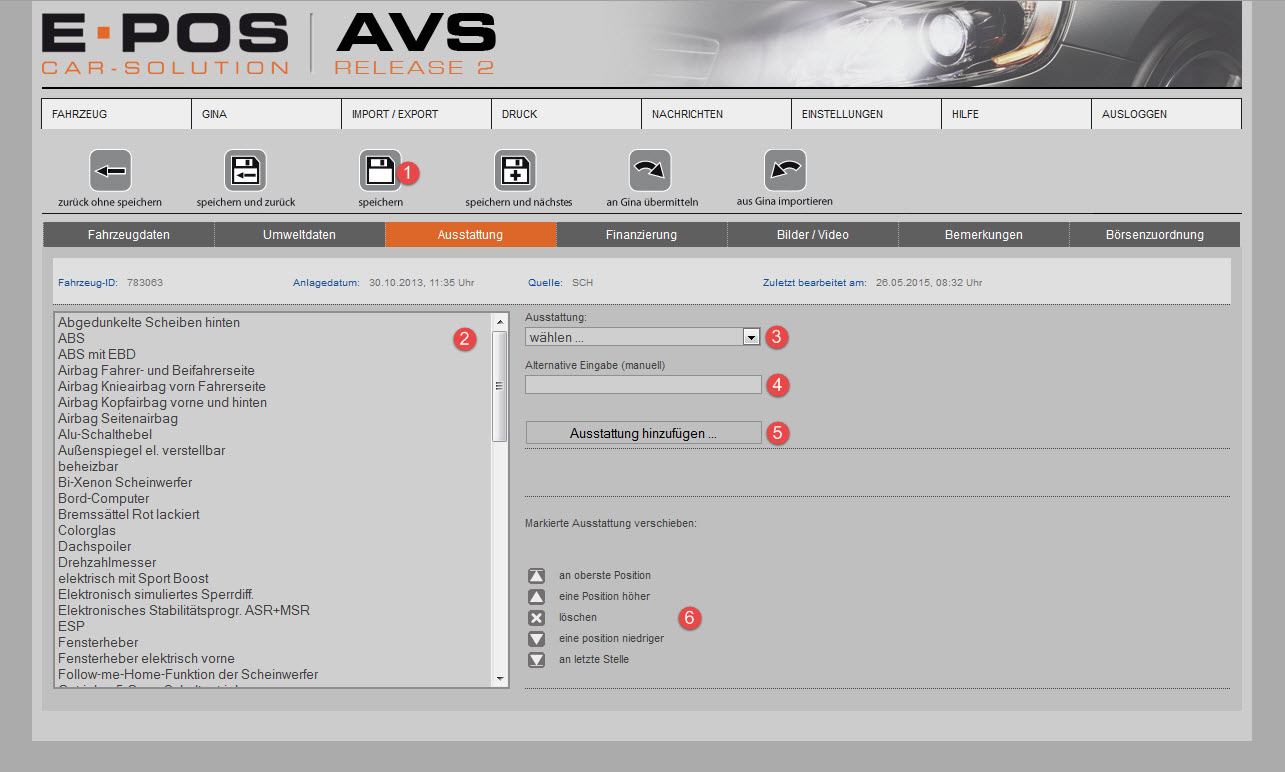This screenshot has height=772, width=1285.
Task: Click the list scrollbar up arrow
Action: click(500, 321)
